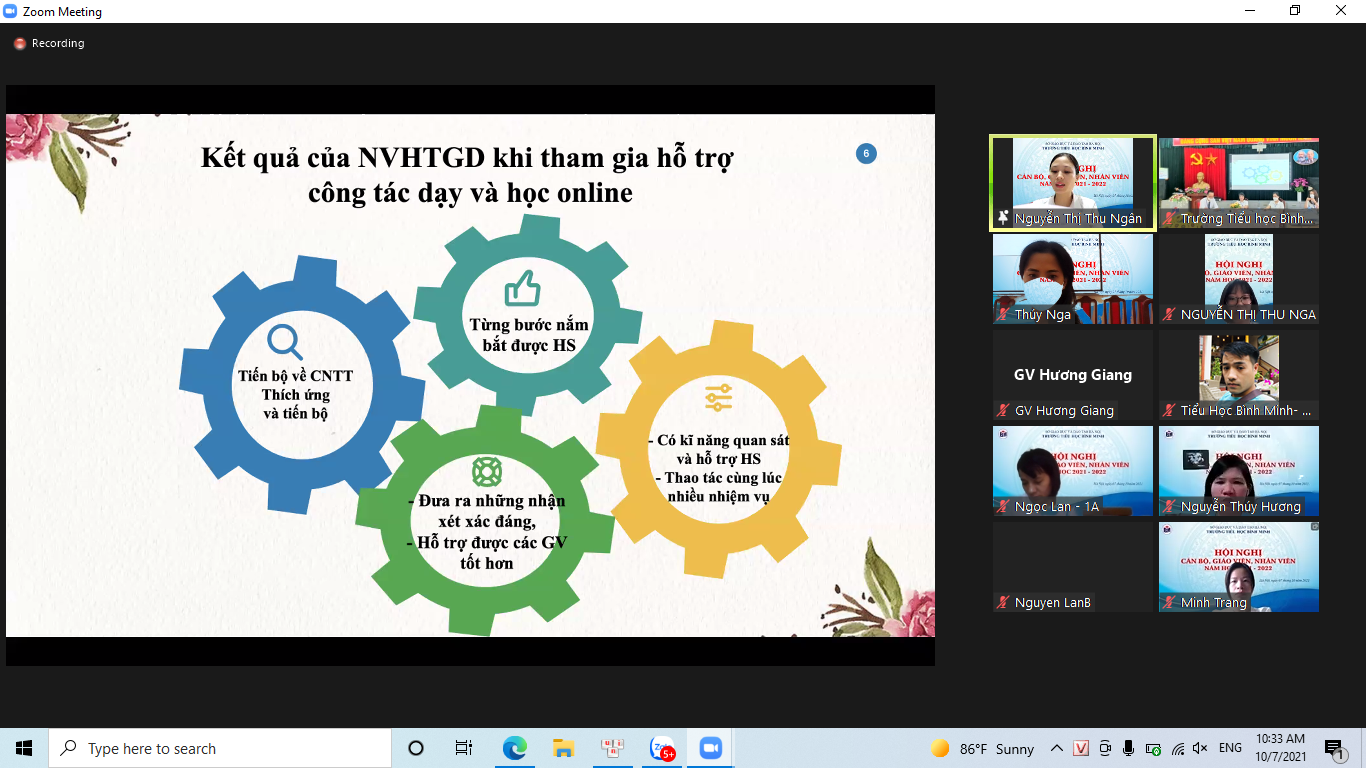Open Task View on taskbar
Image resolution: width=1366 pixels, height=768 pixels.
pos(464,748)
